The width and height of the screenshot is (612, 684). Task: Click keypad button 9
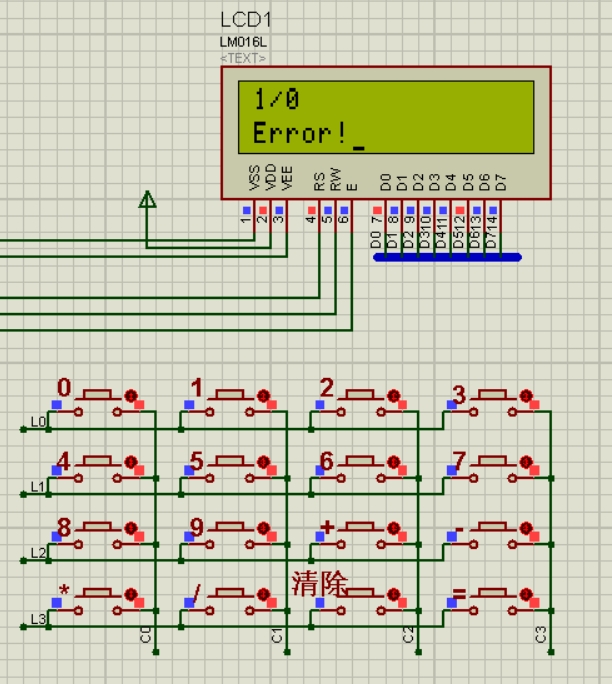229,527
